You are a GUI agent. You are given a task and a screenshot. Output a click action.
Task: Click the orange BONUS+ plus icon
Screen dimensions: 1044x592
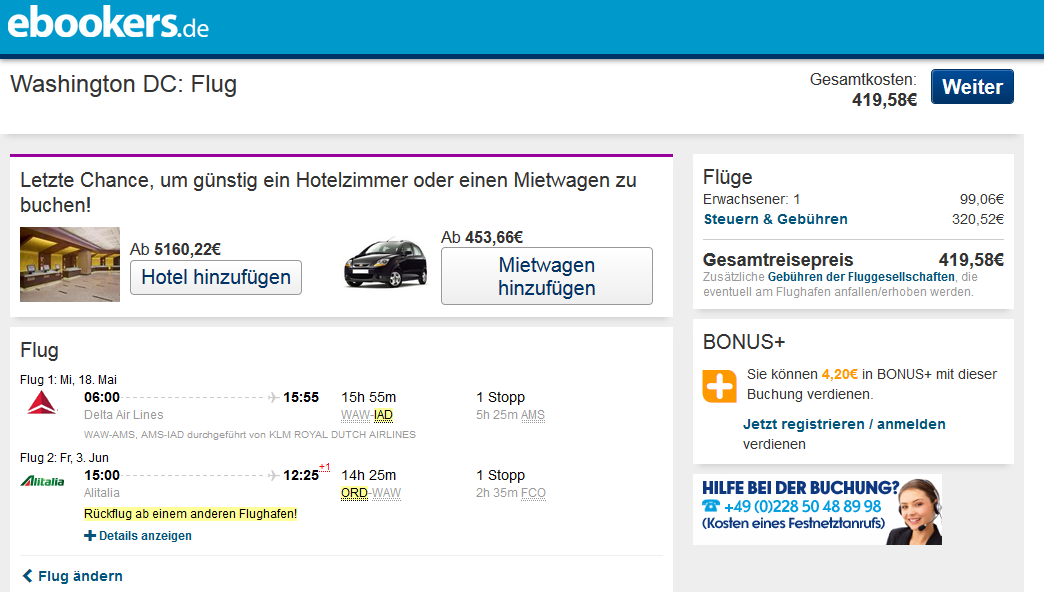tap(719, 386)
